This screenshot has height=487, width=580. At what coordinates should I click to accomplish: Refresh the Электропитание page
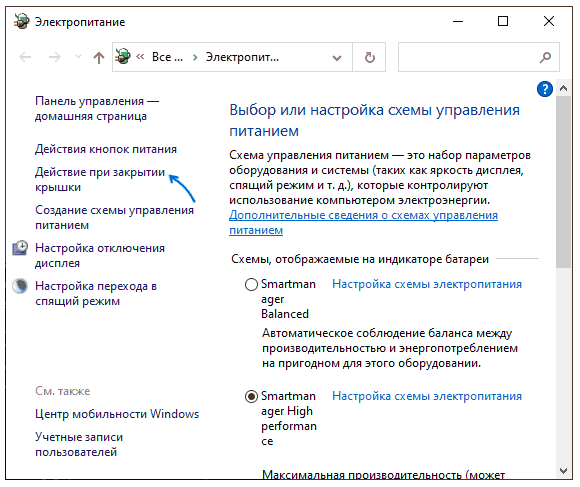pyautogui.click(x=369, y=57)
